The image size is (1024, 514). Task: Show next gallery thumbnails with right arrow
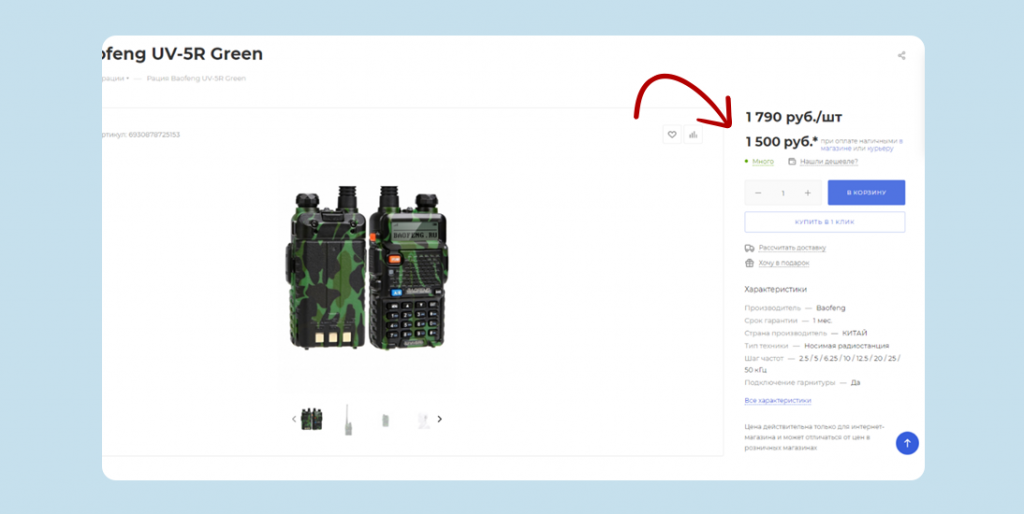439,419
